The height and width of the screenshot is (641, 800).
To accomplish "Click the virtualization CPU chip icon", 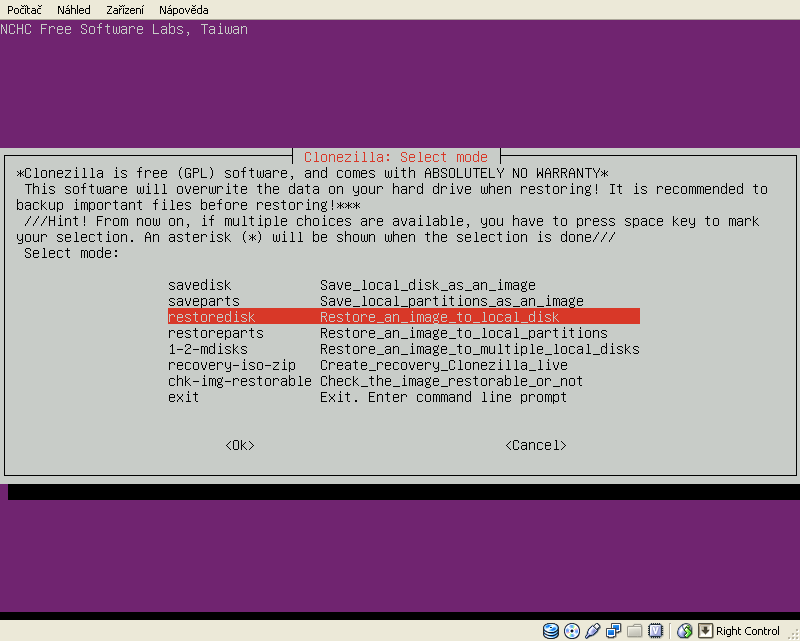I will click(x=655, y=631).
